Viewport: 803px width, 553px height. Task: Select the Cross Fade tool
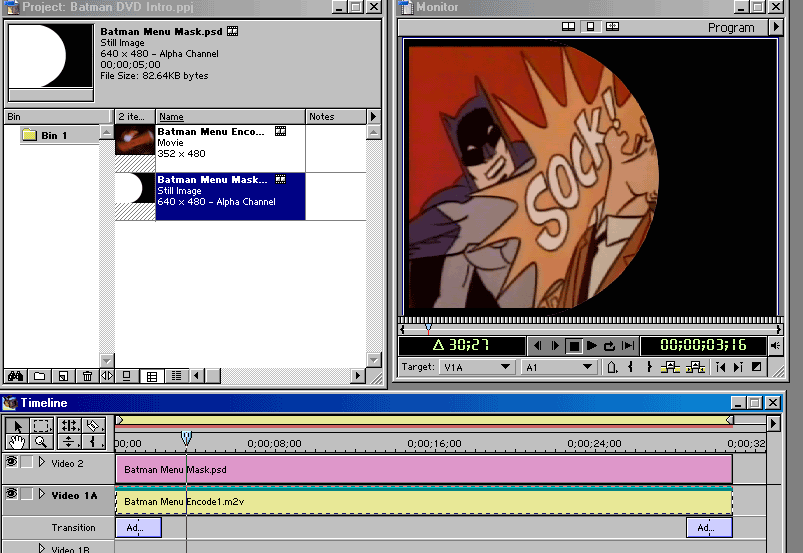click(70, 441)
